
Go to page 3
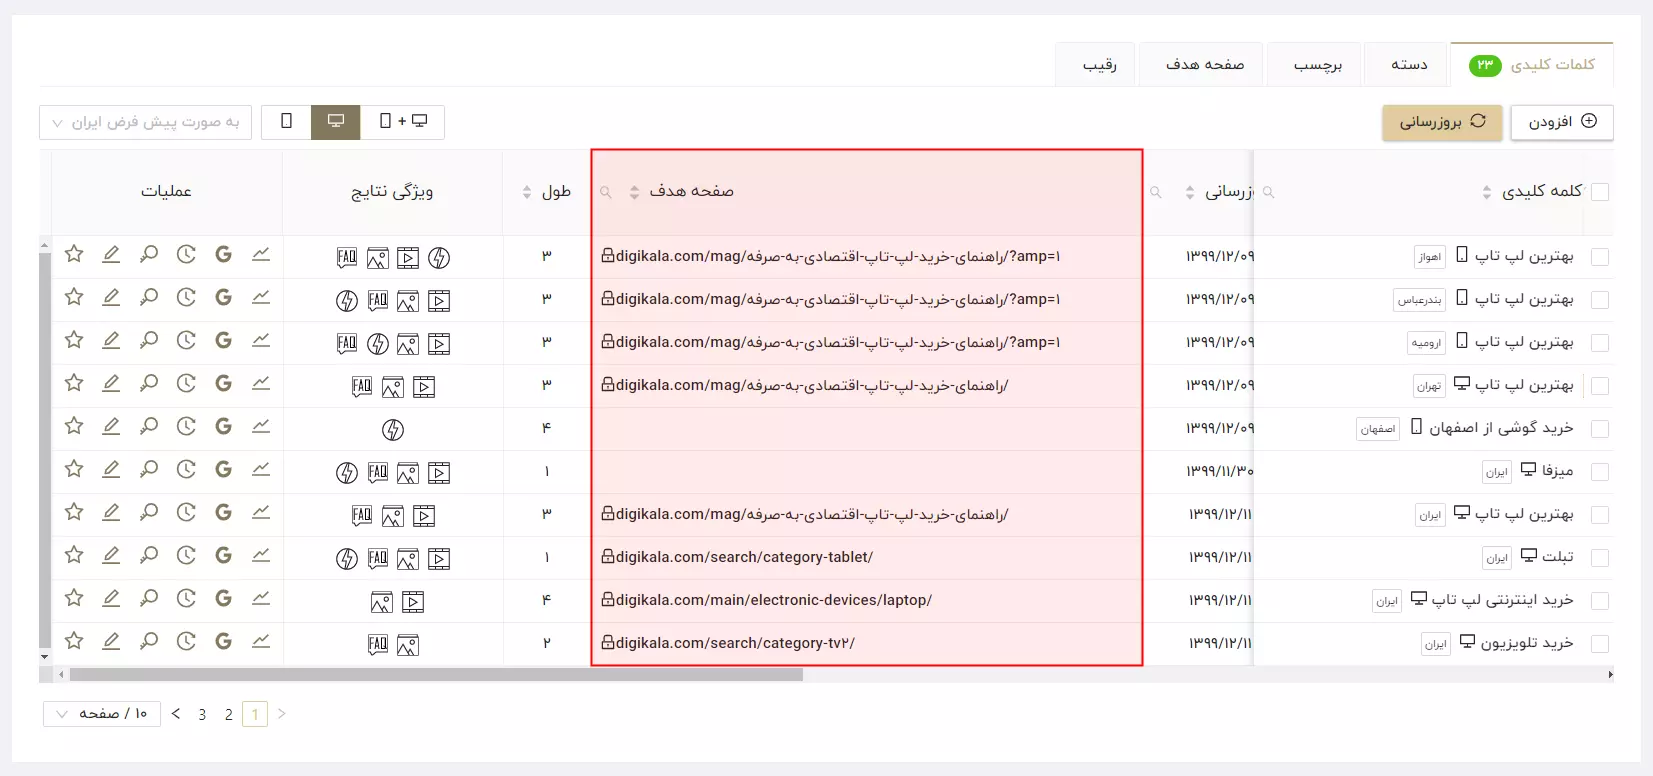pos(202,714)
